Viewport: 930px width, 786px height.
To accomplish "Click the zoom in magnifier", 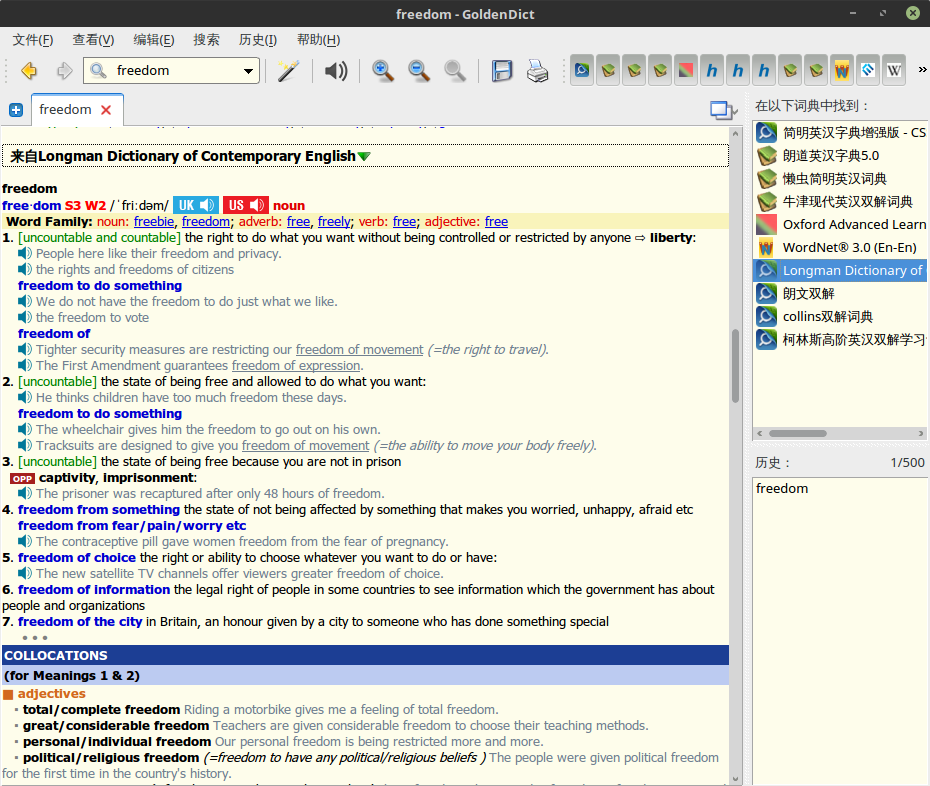I will [x=383, y=71].
